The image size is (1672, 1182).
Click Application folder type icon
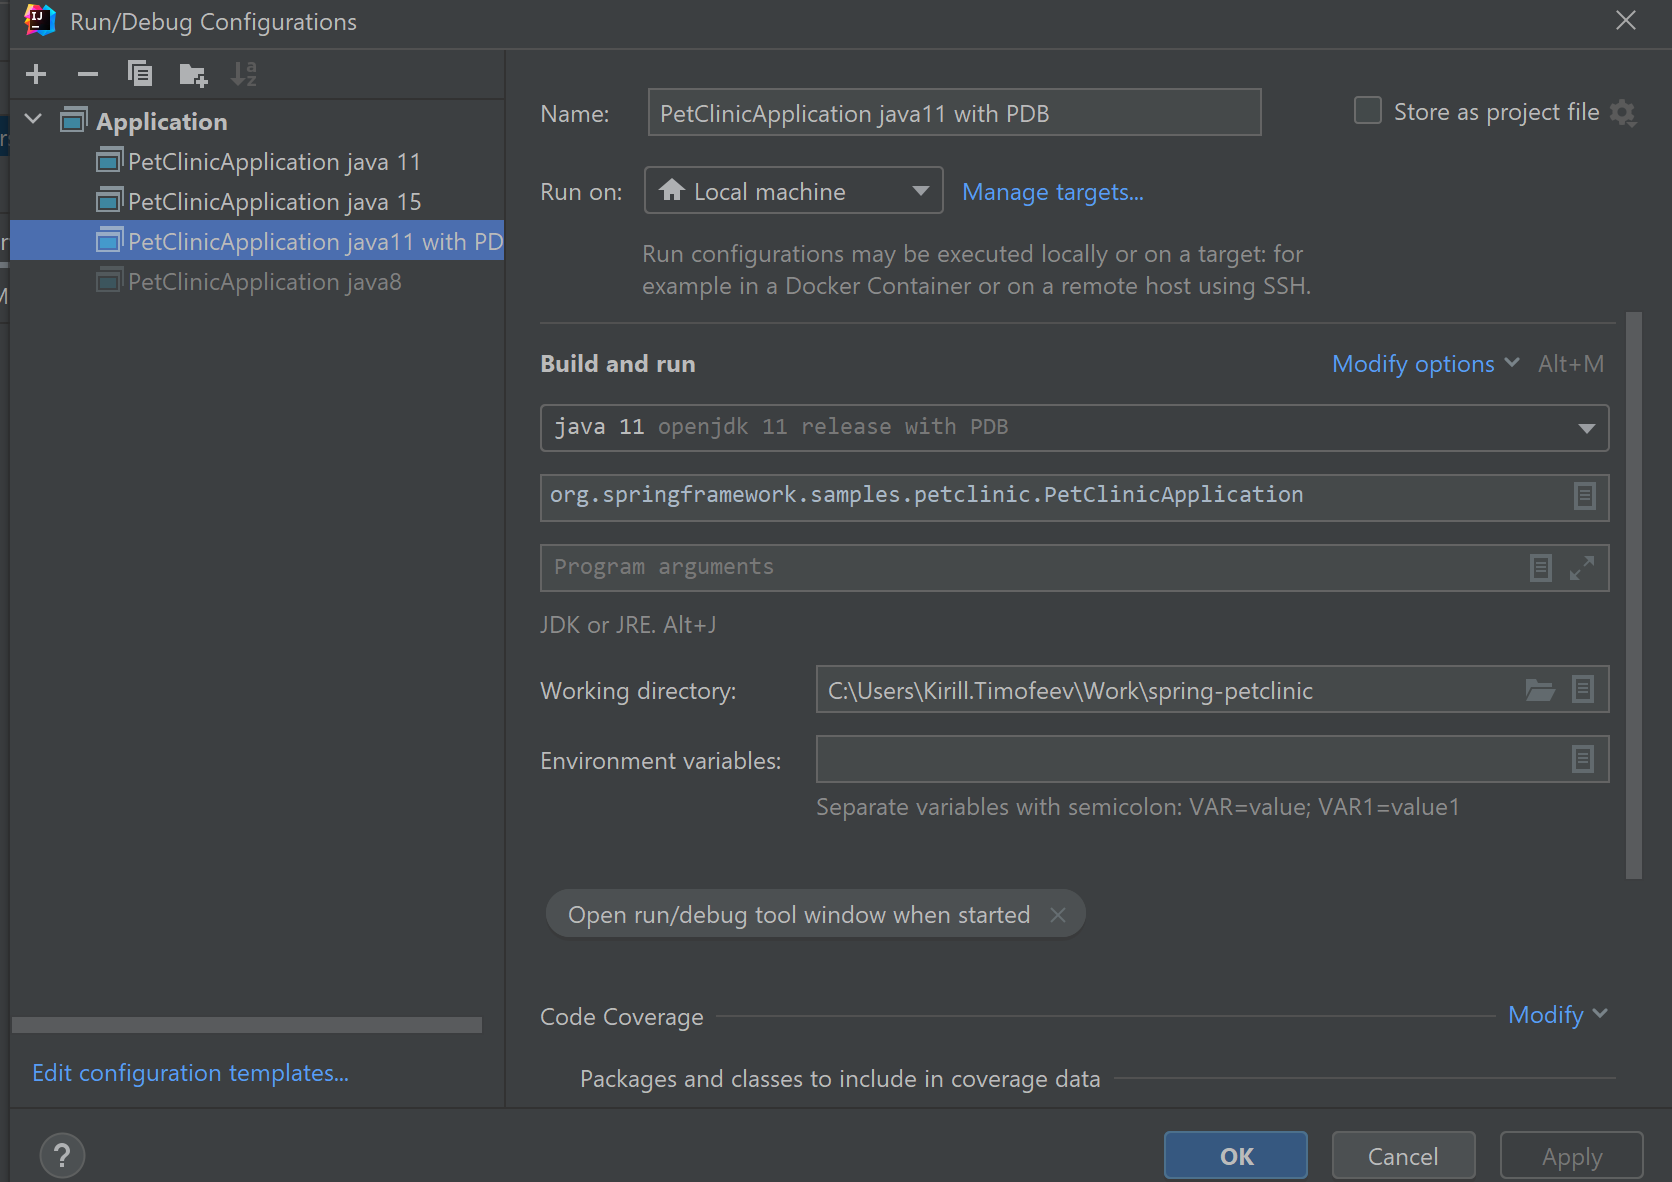tap(74, 120)
